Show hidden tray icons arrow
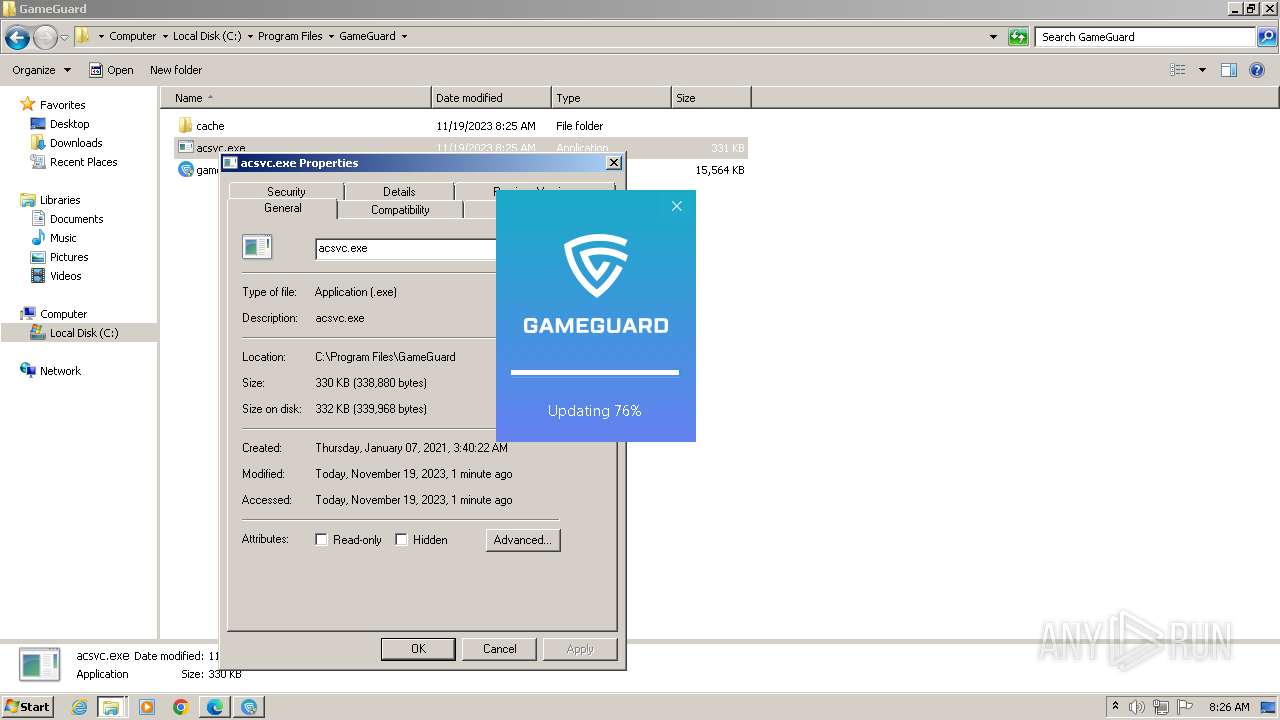1280x720 pixels. pyautogui.click(x=1115, y=707)
